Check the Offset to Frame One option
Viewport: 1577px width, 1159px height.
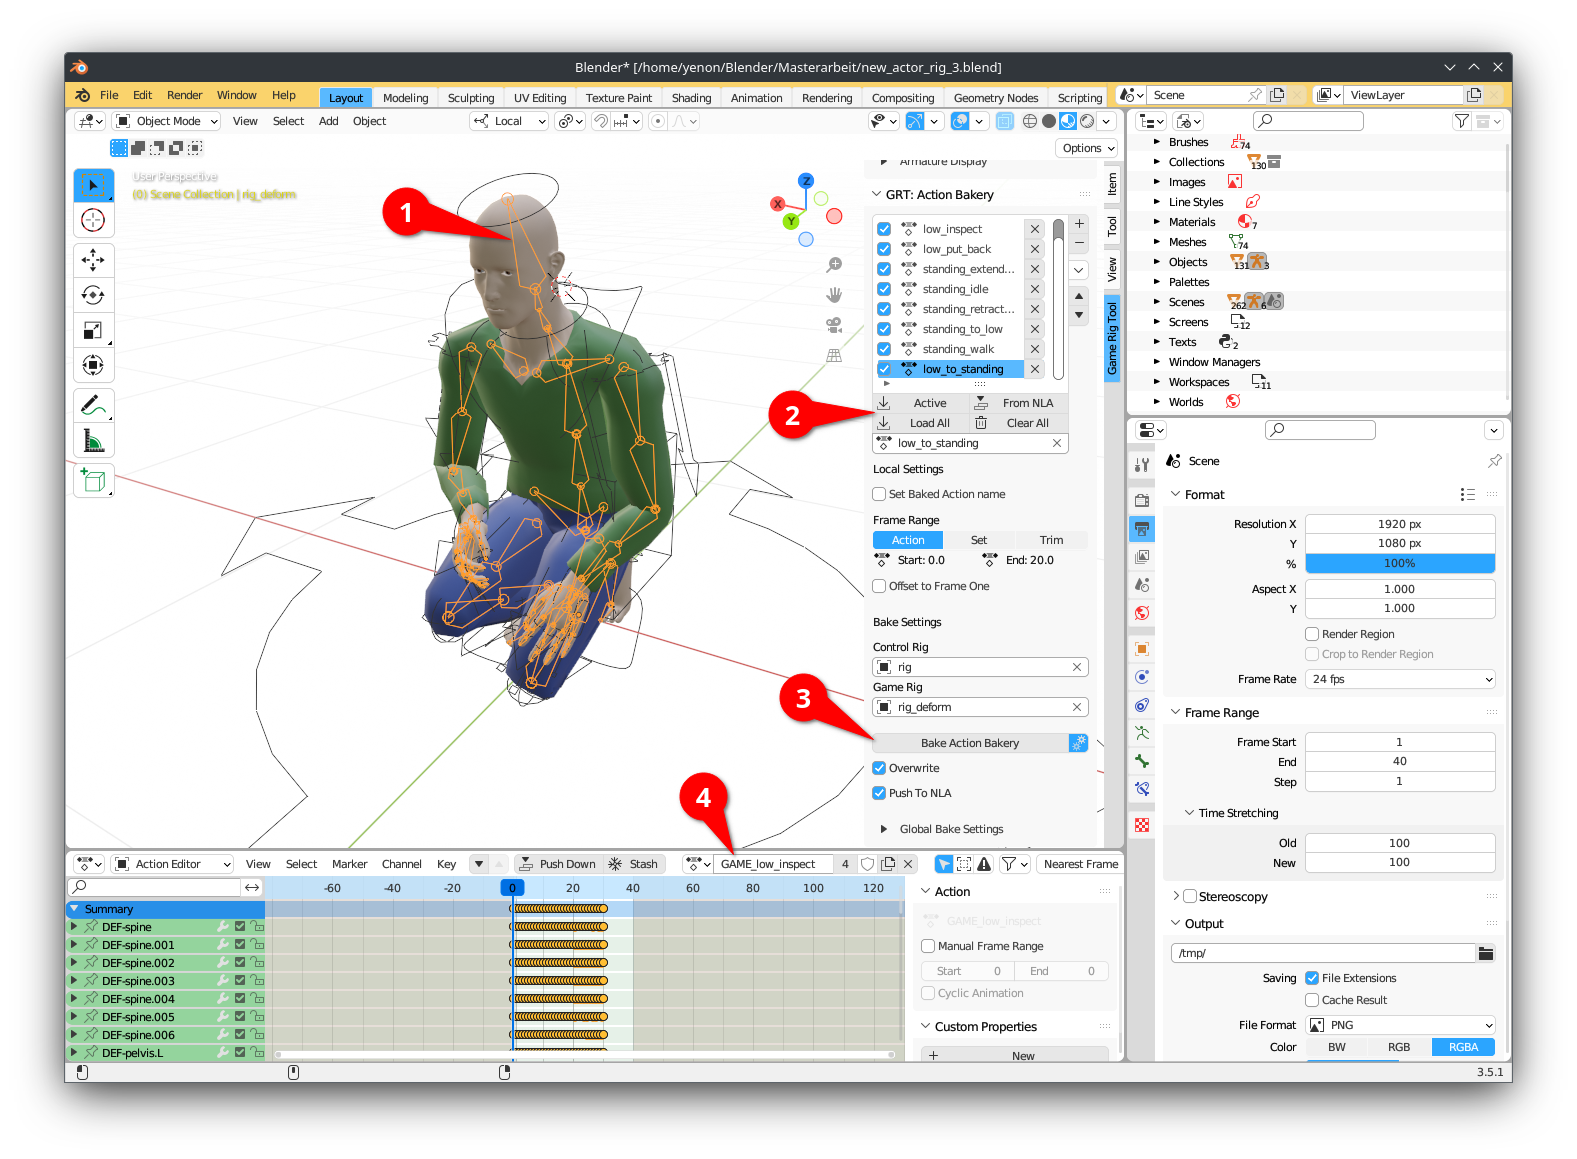point(880,586)
